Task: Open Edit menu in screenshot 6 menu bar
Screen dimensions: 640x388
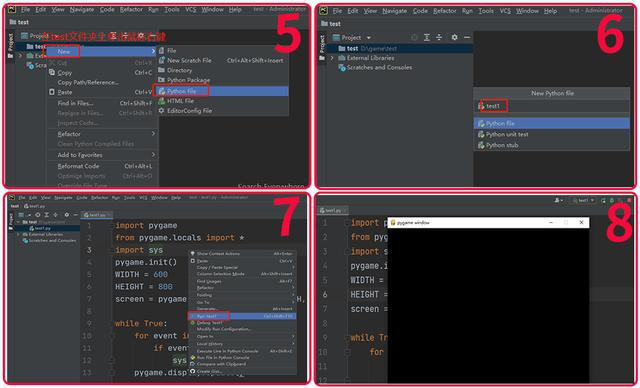Action: [x=353, y=11]
